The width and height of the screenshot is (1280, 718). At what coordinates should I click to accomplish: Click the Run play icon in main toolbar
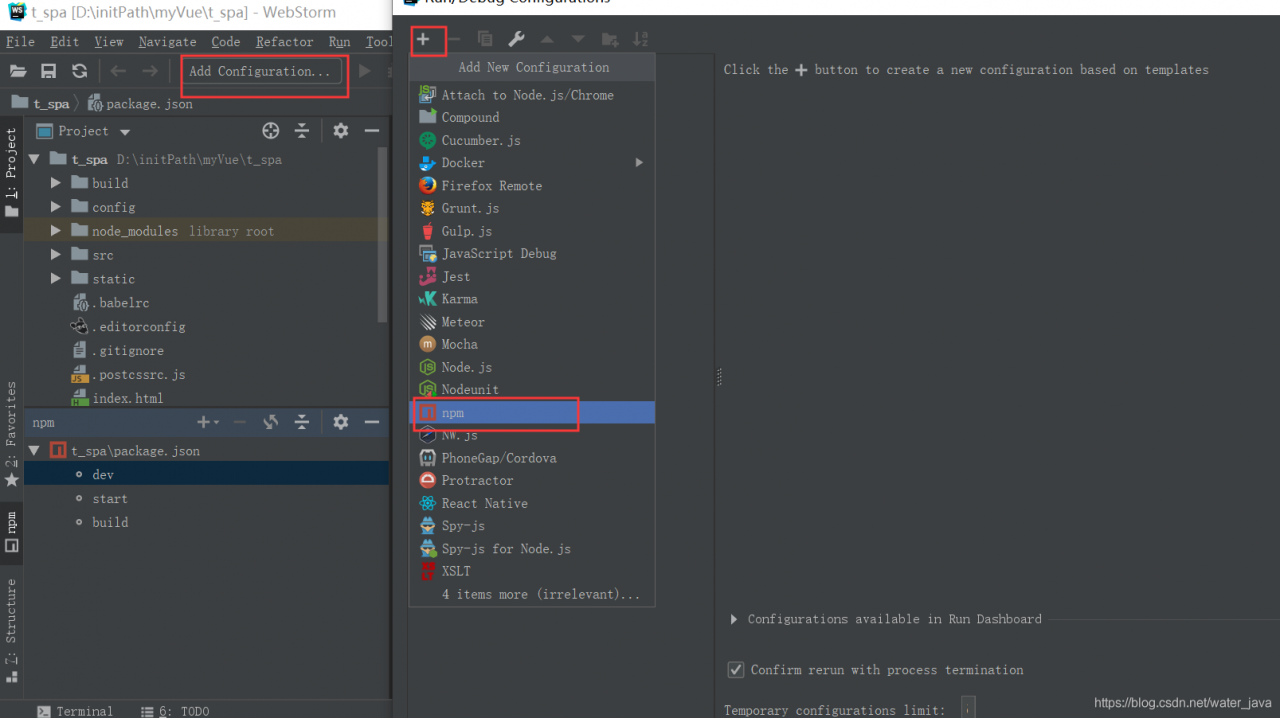tap(365, 71)
